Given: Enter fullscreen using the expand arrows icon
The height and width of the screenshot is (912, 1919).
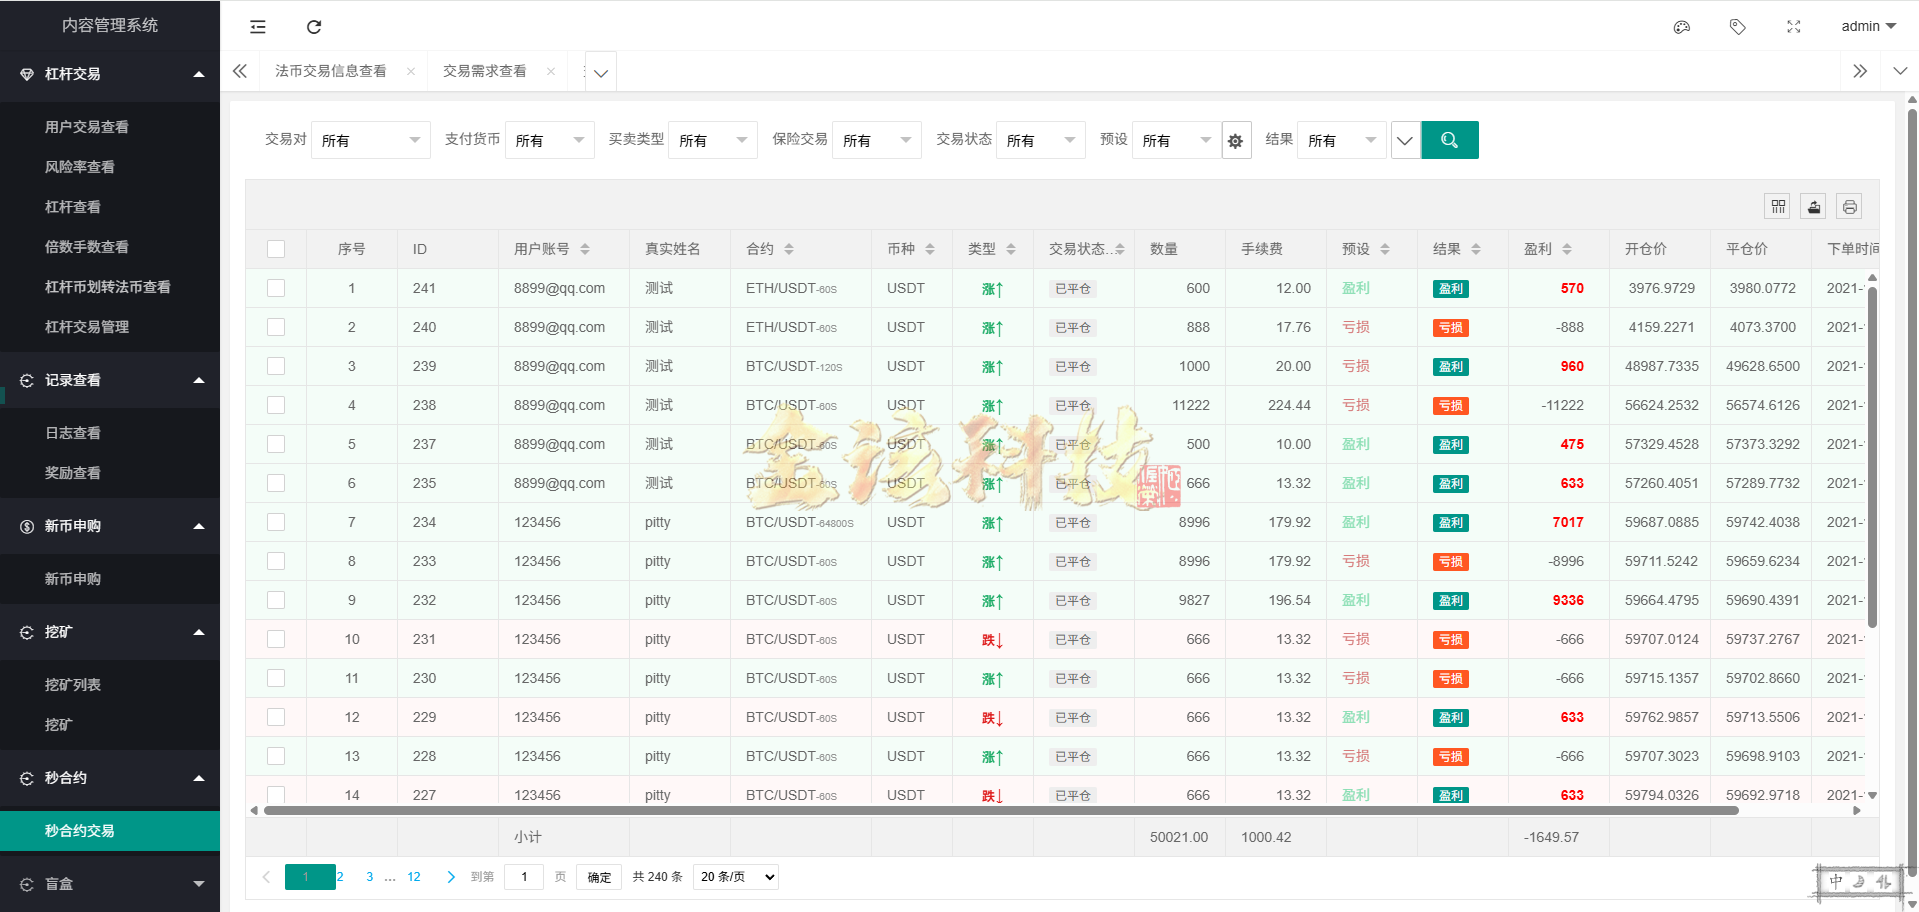Looking at the screenshot, I should click(1793, 27).
